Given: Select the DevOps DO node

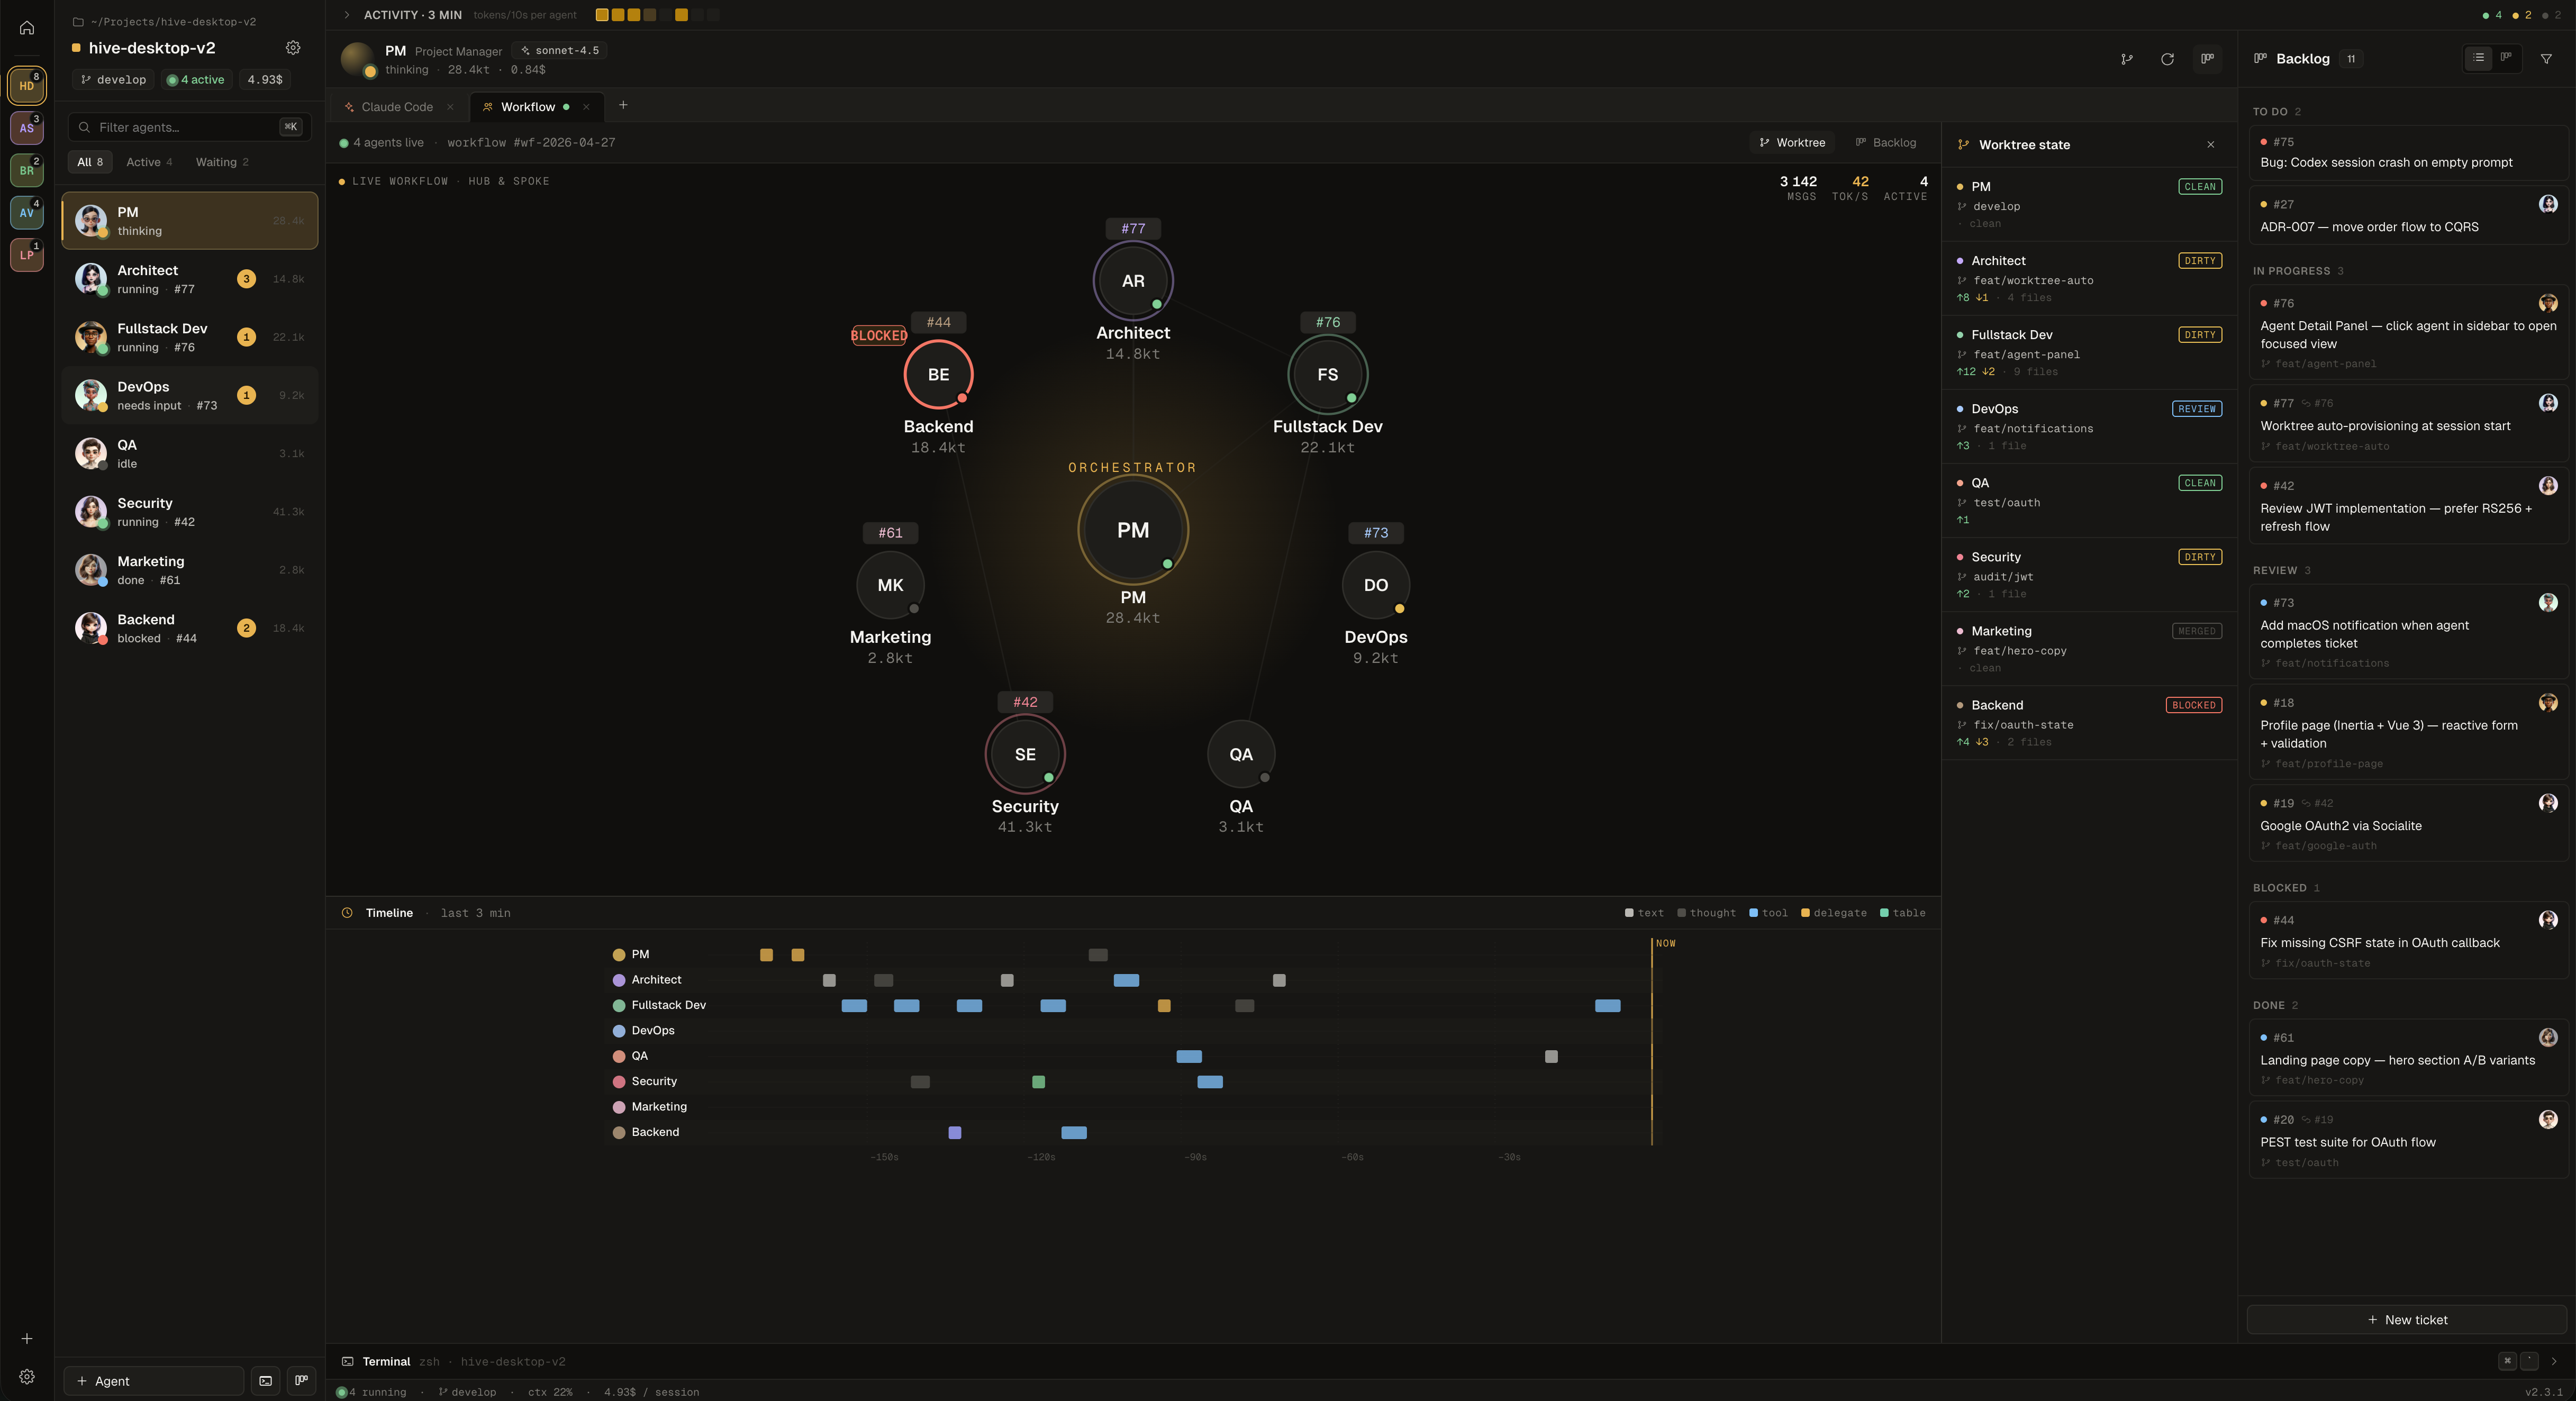Looking at the screenshot, I should click(x=1376, y=585).
